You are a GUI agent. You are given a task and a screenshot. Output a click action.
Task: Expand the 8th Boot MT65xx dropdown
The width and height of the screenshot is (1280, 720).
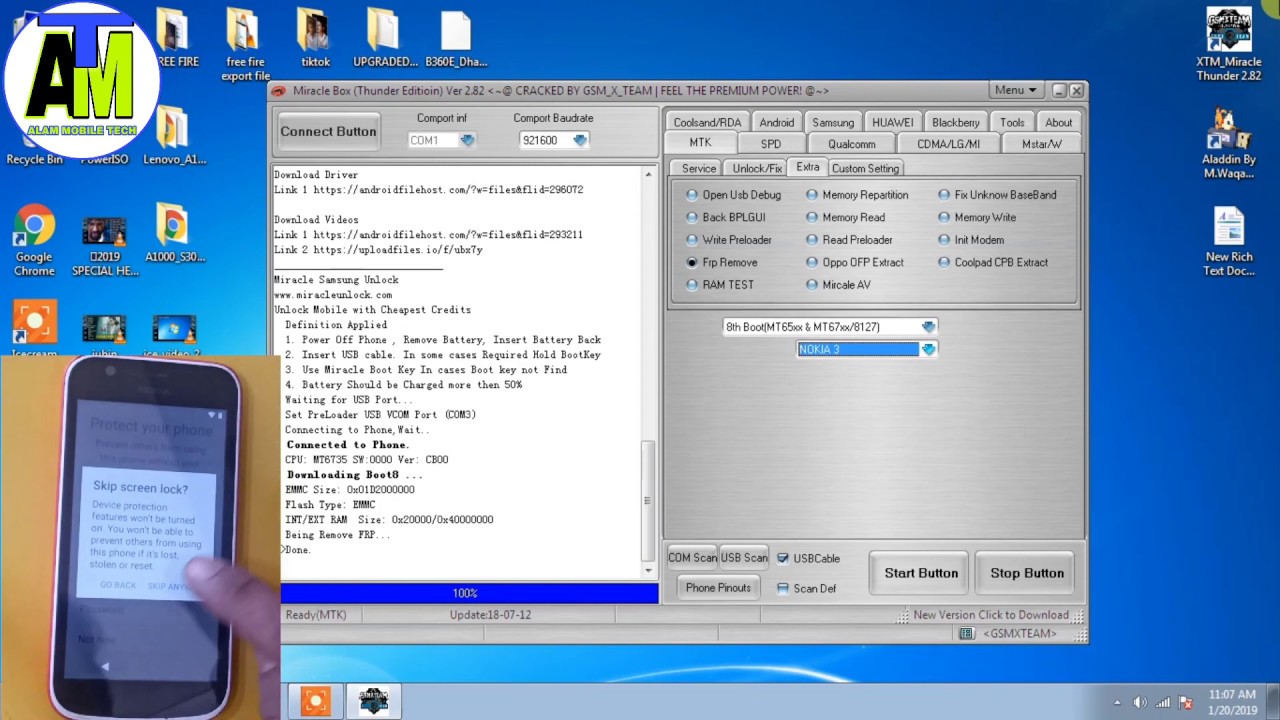click(x=929, y=327)
